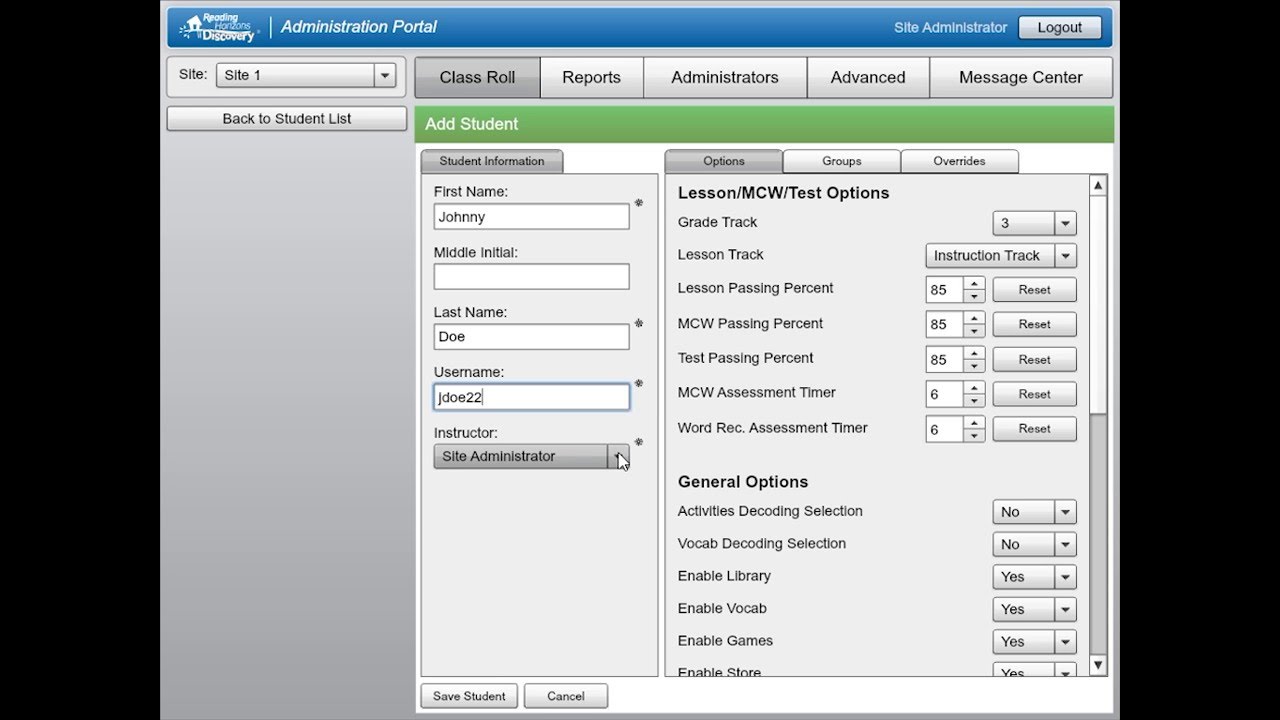Reset the Test Passing Percent

pos(1035,360)
